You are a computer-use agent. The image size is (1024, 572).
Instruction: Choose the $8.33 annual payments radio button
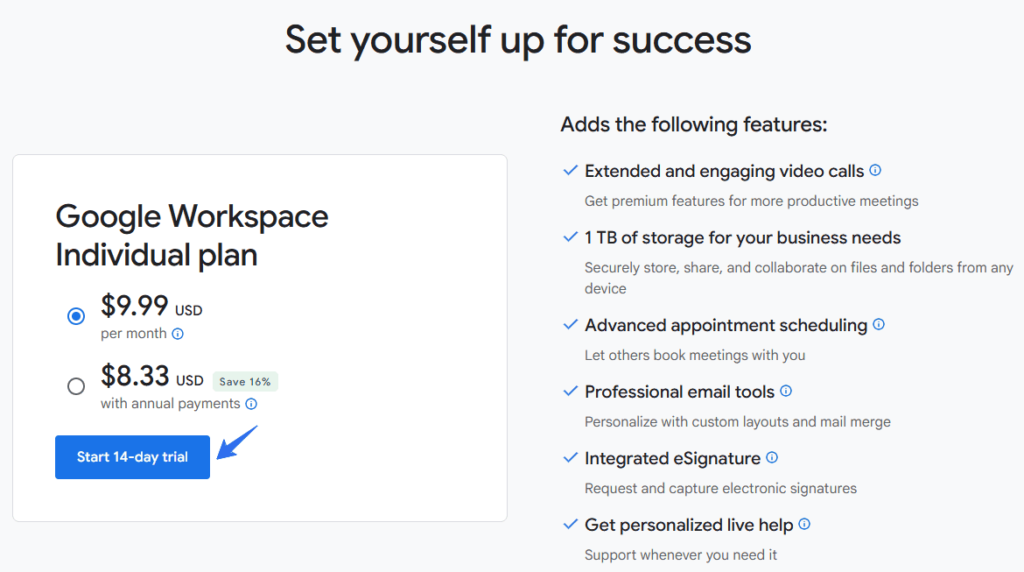pos(76,386)
